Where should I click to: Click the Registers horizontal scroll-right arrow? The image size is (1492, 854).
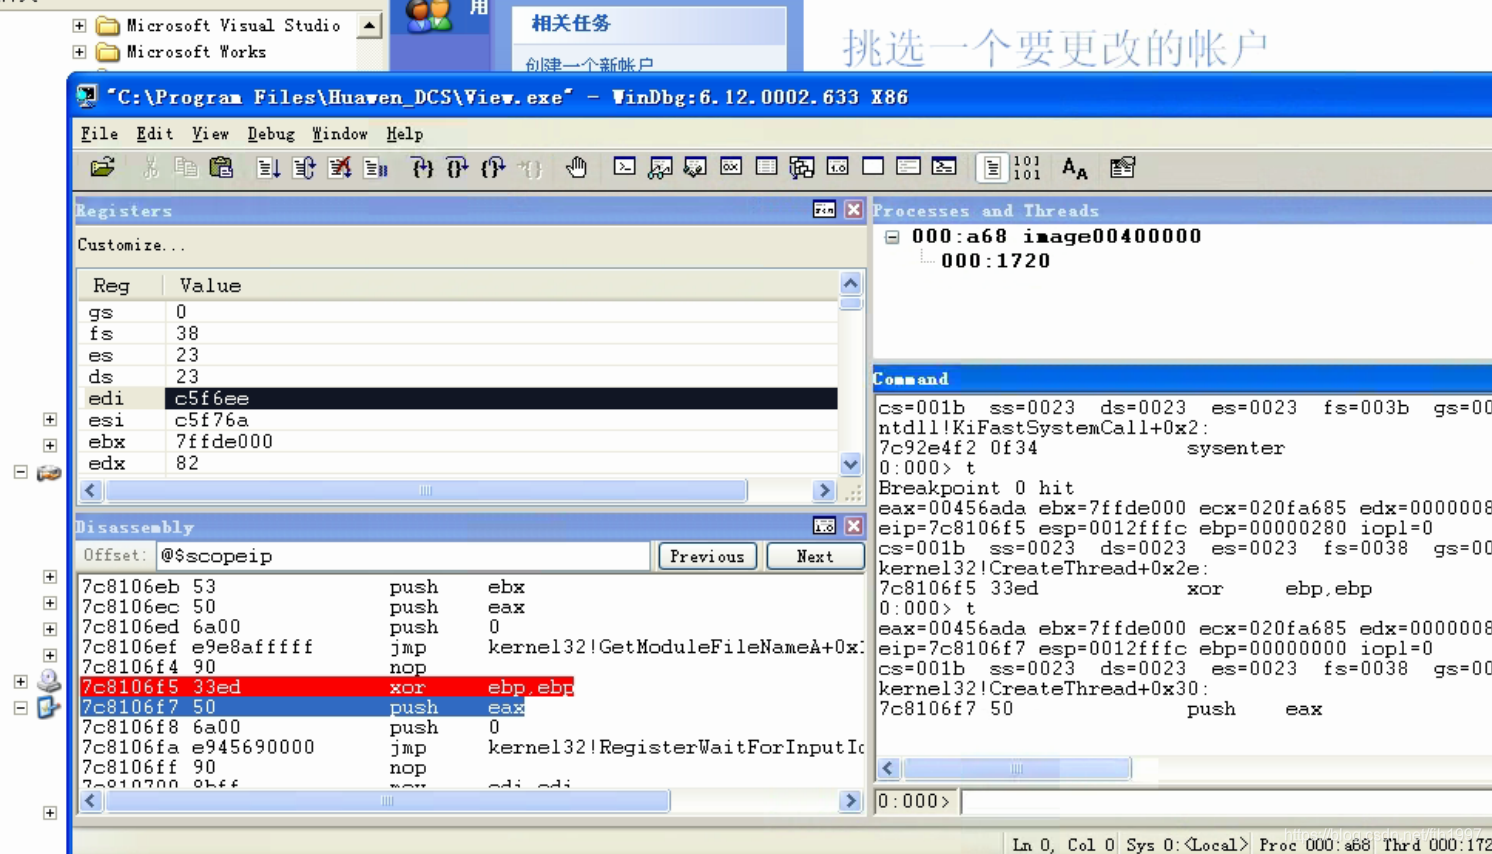coord(824,490)
